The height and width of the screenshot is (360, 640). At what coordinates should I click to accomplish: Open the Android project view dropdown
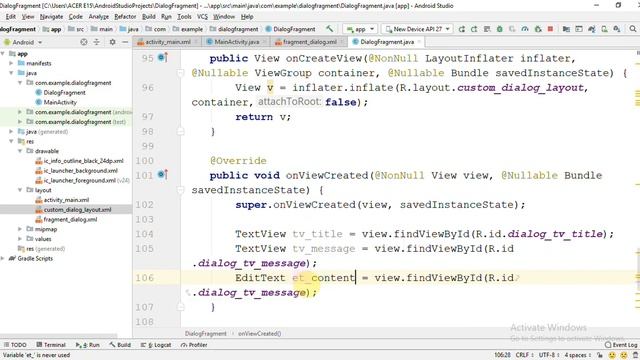[23, 42]
